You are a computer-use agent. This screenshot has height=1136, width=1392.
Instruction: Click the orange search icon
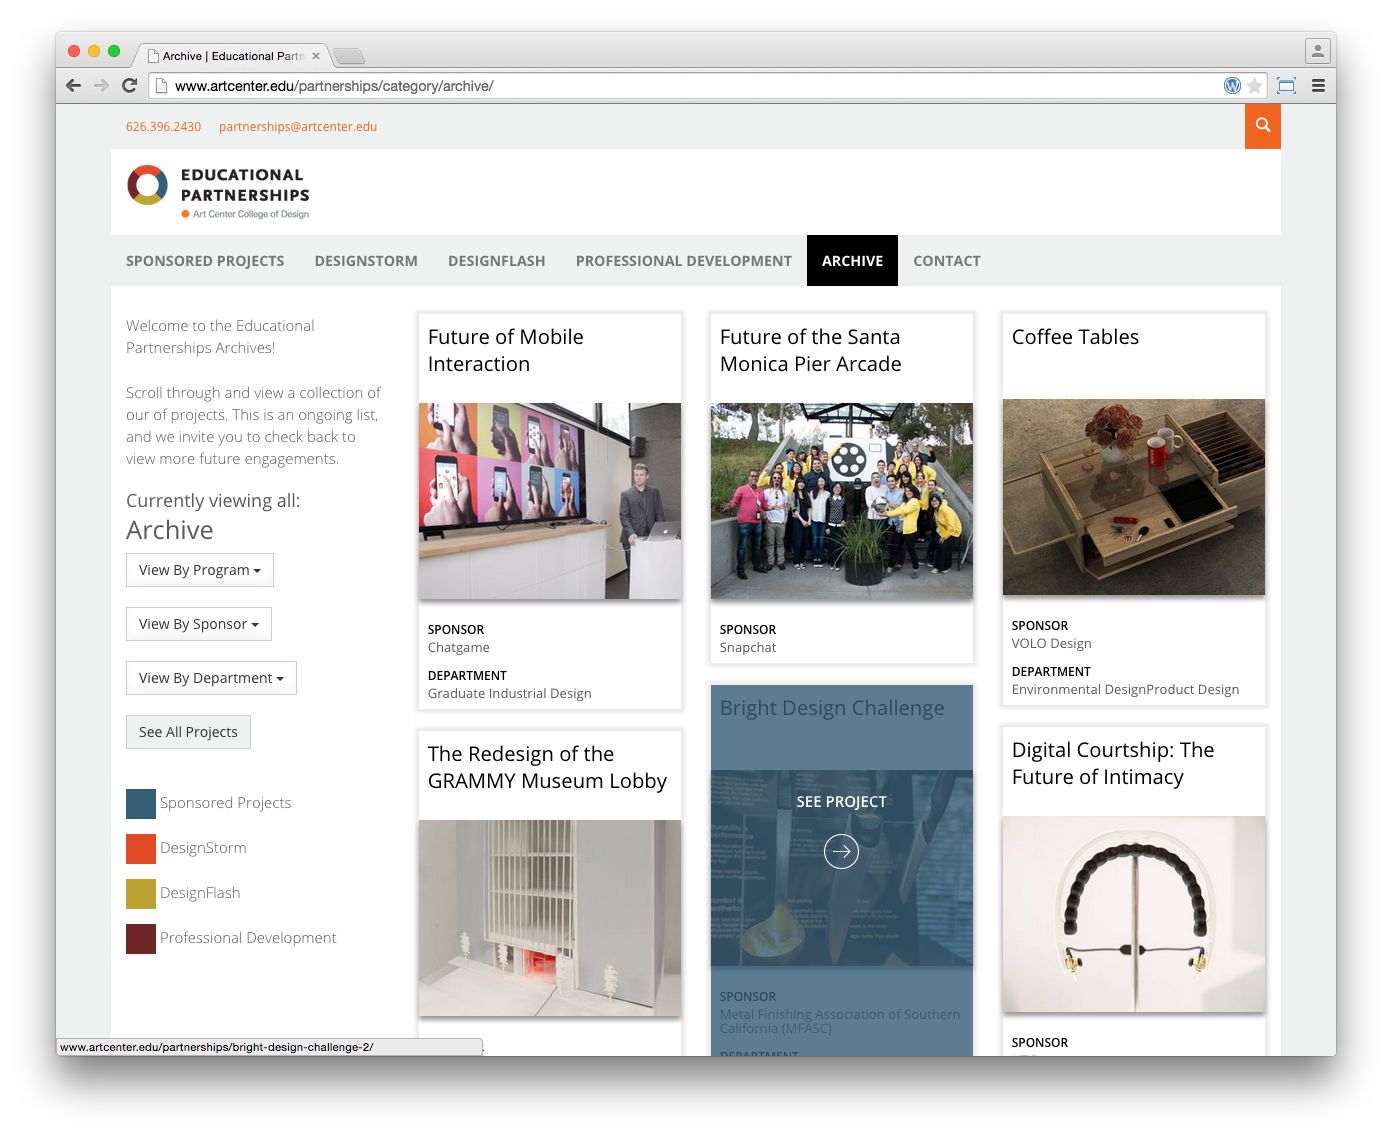point(1263,126)
